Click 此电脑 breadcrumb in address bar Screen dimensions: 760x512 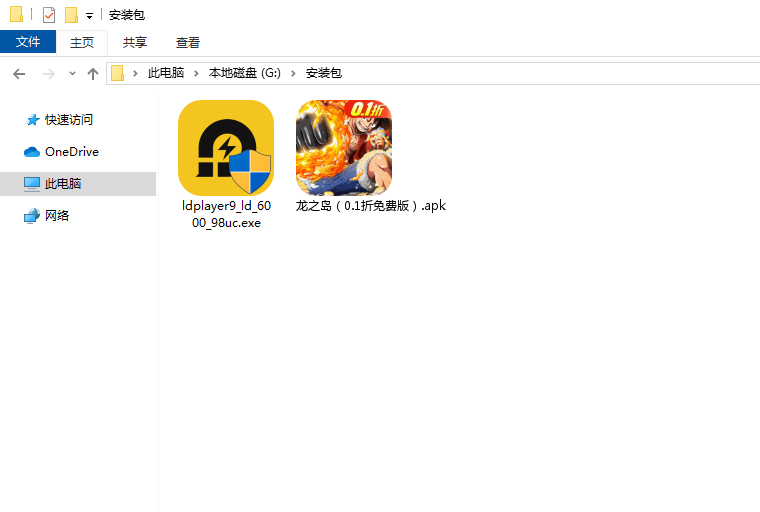click(x=166, y=74)
